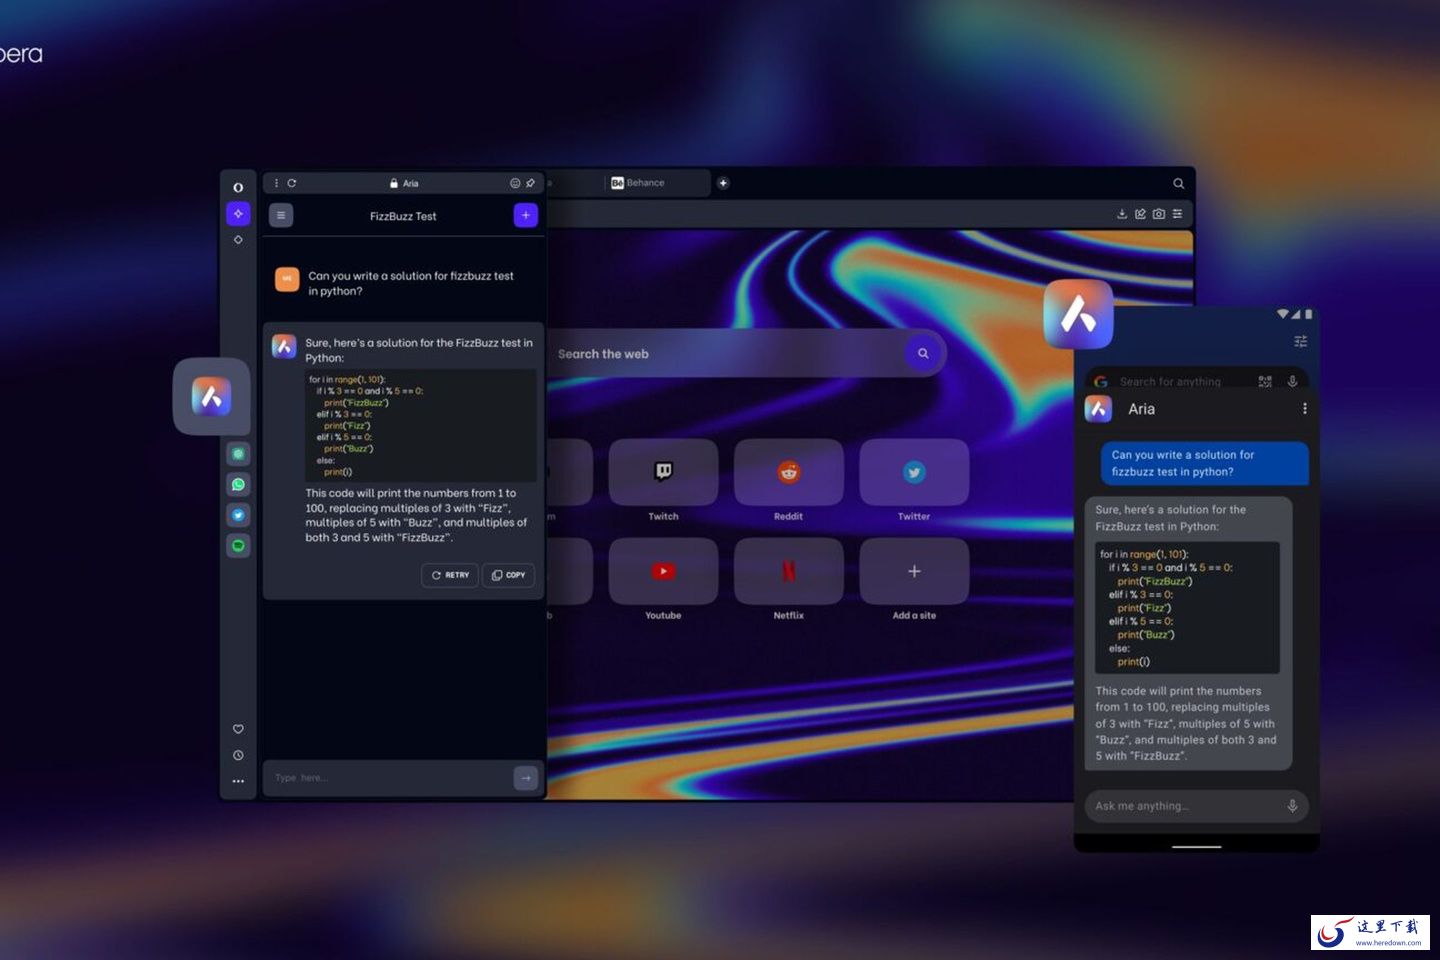Viewport: 1440px width, 960px height.
Task: Click the text 'This code will print the numbers from 1 to' in desktop panel
Action: click(x=411, y=493)
